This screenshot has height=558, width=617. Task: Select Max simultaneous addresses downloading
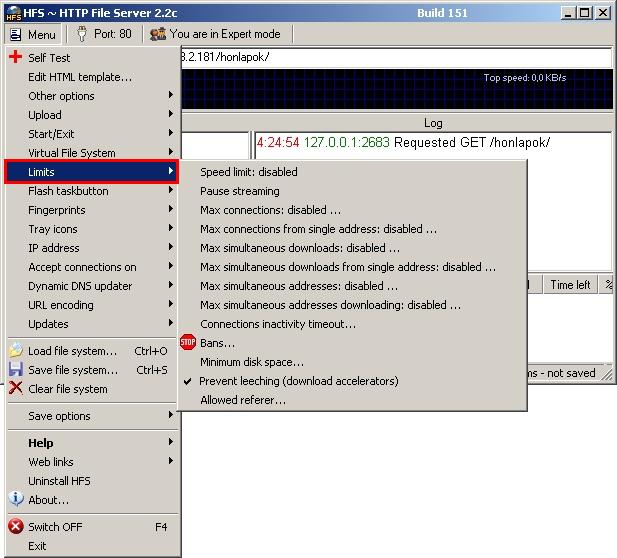[352, 305]
